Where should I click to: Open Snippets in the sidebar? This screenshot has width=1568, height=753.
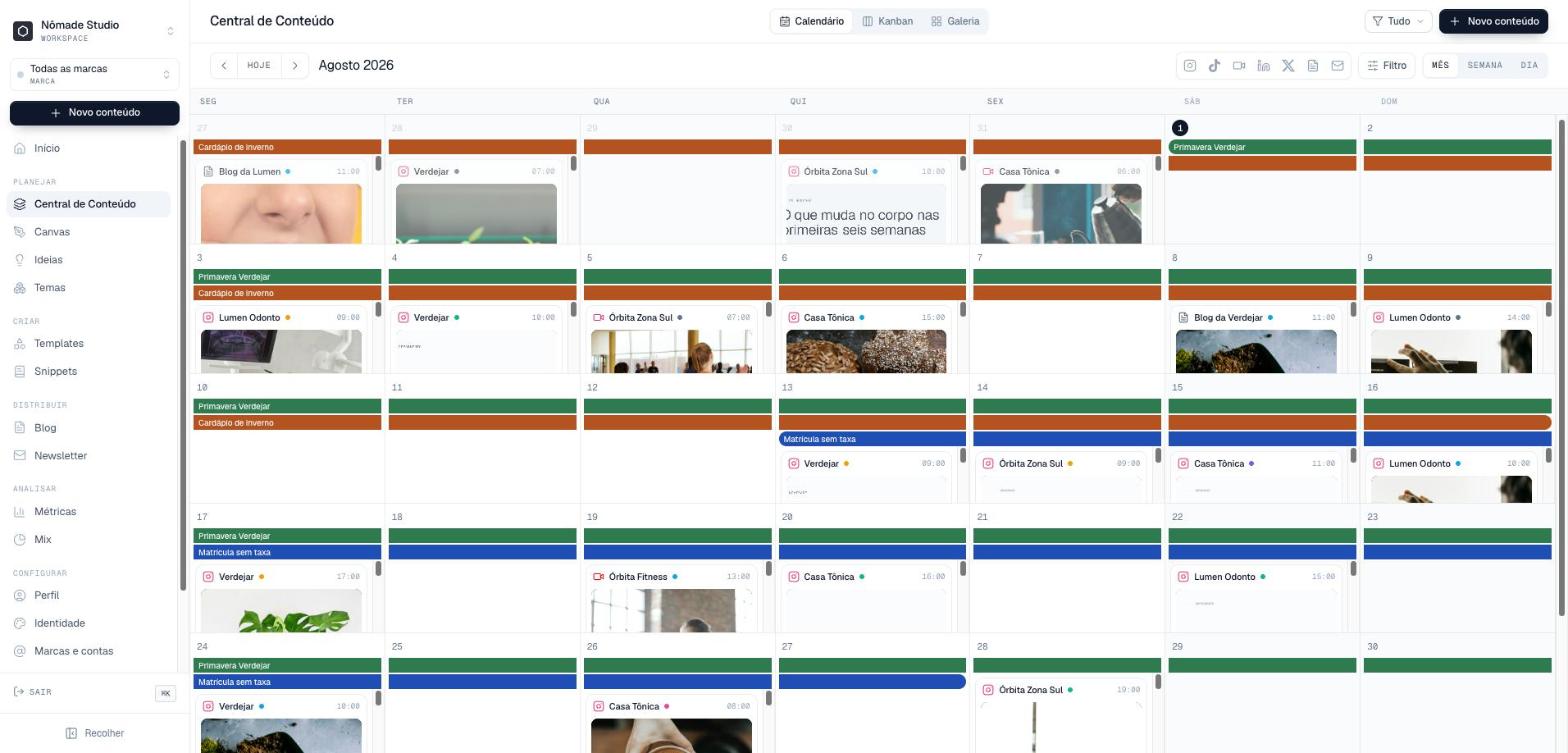tap(90, 372)
